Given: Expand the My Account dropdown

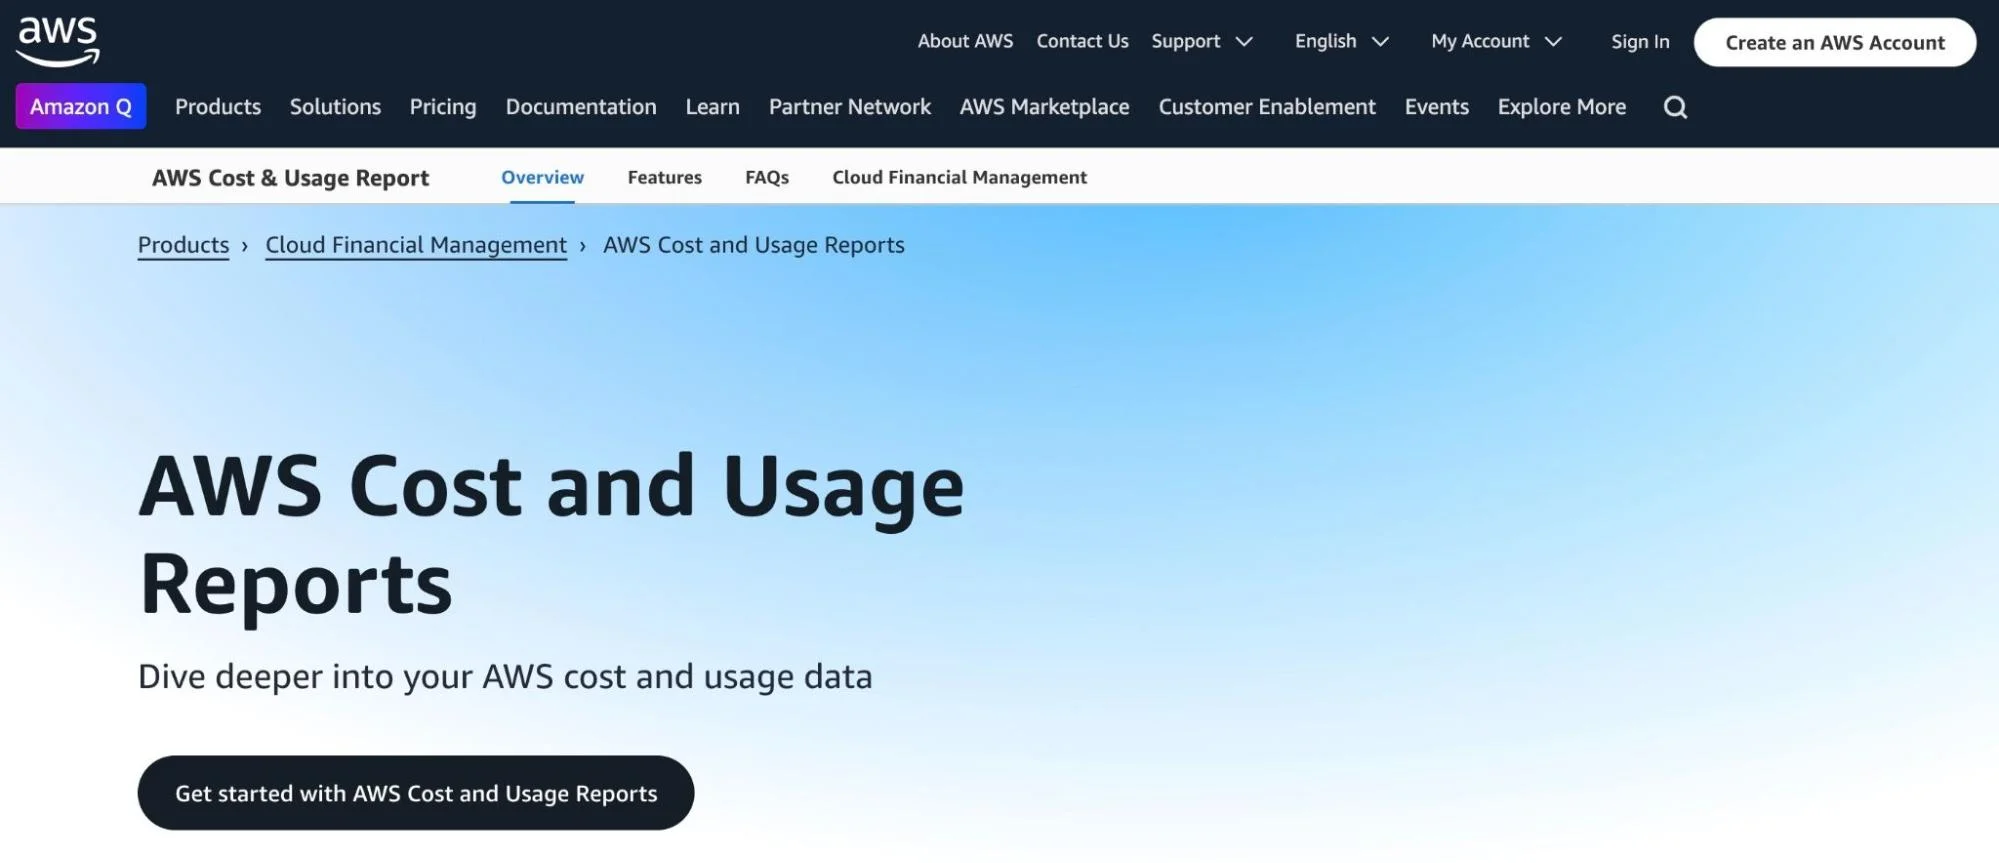Looking at the screenshot, I should click(1496, 41).
